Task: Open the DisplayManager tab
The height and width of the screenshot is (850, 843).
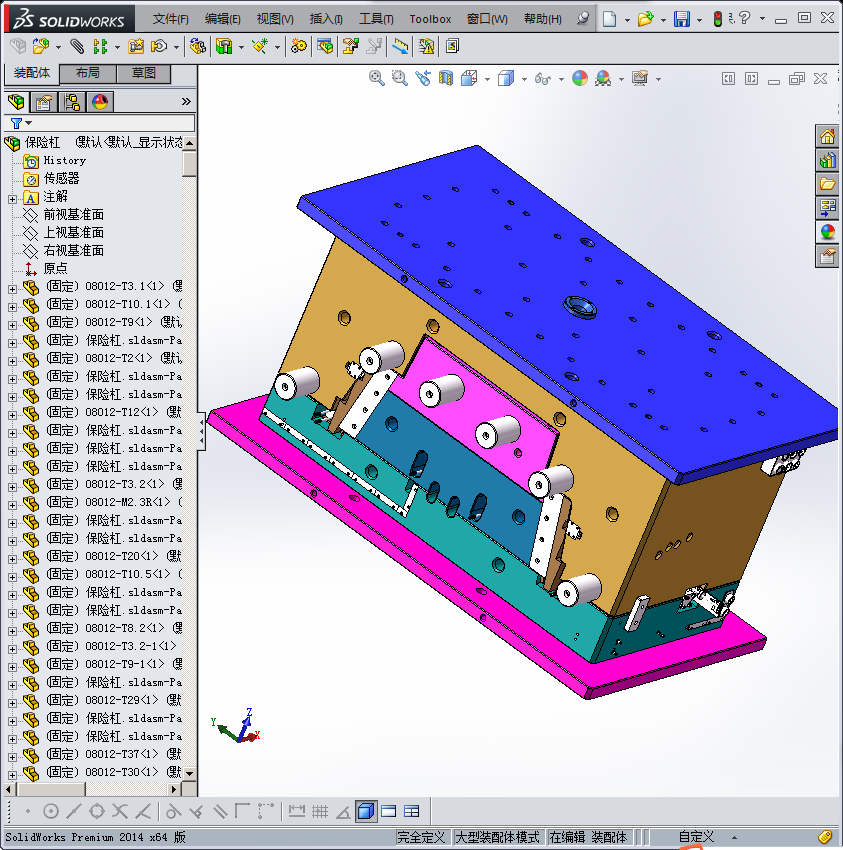Action: click(100, 102)
